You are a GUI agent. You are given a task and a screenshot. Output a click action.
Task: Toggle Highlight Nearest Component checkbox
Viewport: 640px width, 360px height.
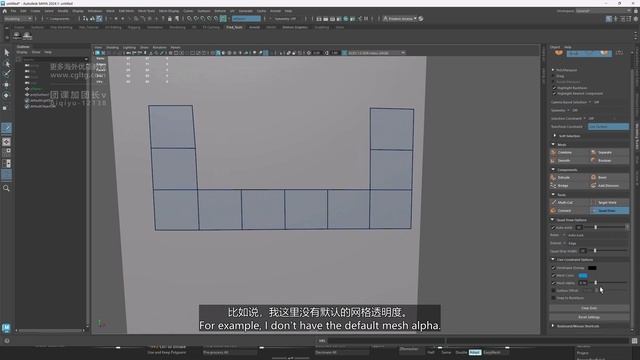(x=554, y=93)
